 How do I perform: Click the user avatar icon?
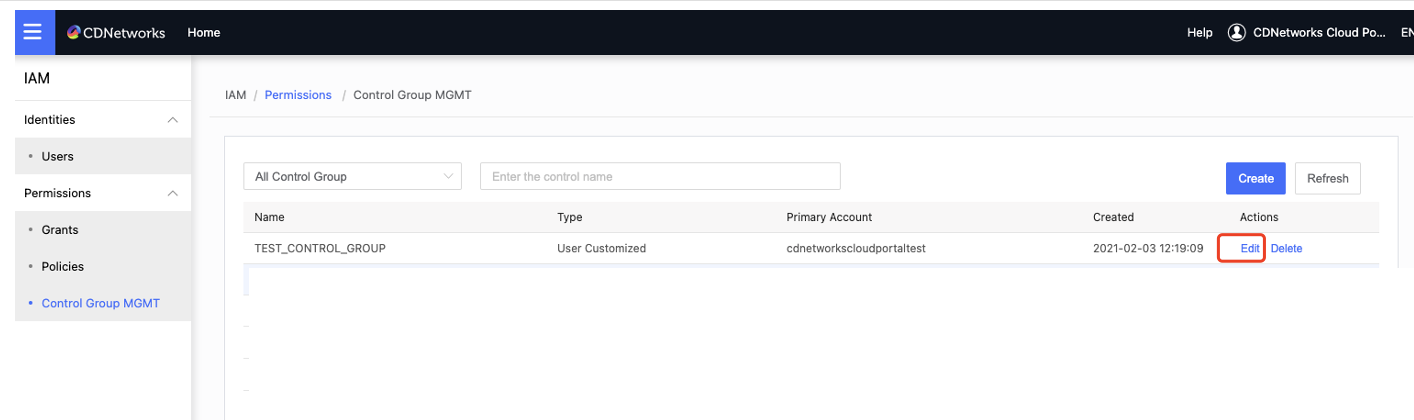[1236, 33]
